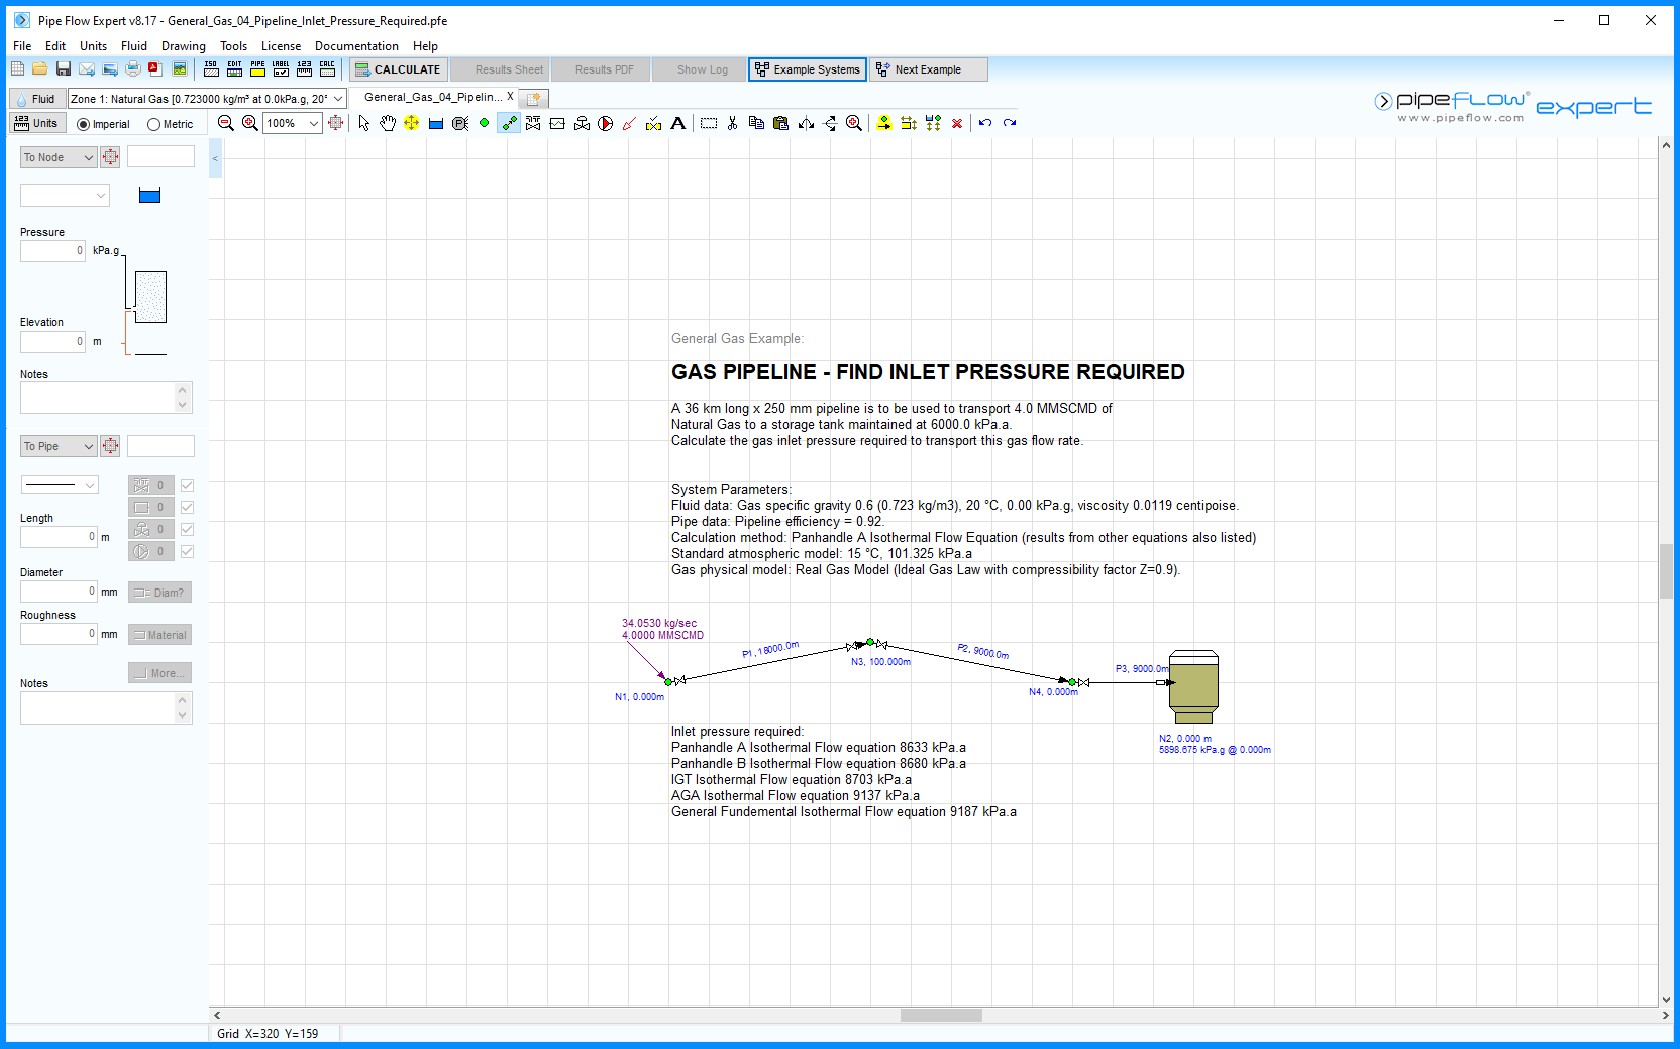1680x1049 pixels.
Task: Open the 100% zoom level dropdown
Action: click(292, 123)
